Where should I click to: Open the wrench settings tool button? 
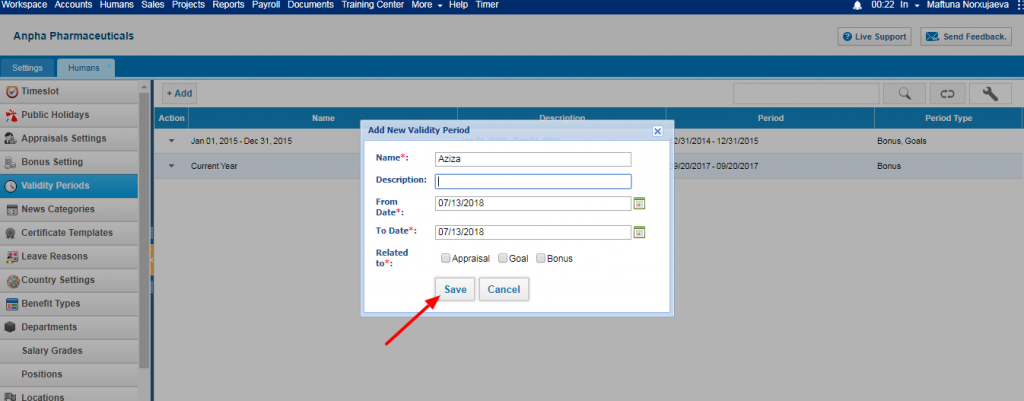[x=991, y=94]
